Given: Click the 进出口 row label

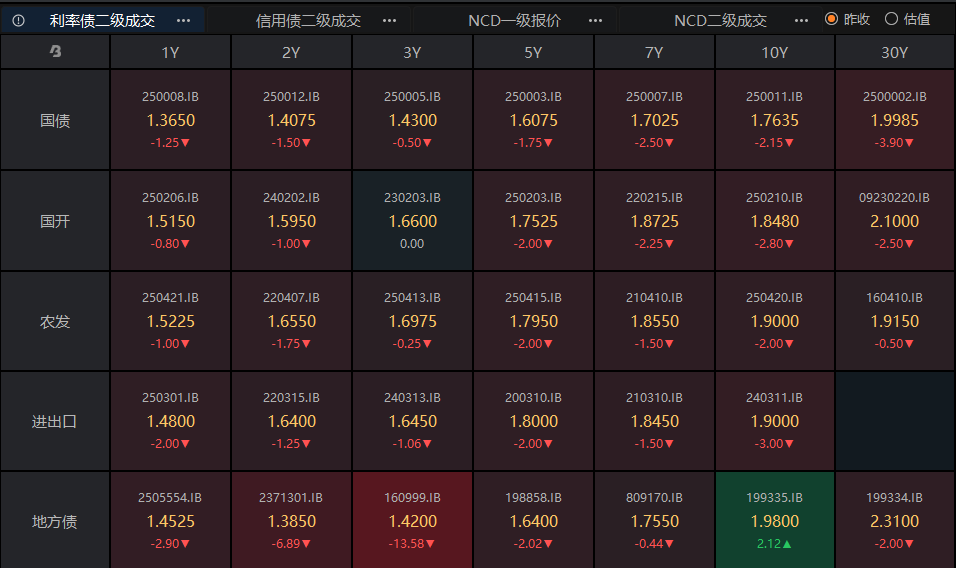Looking at the screenshot, I should coord(55,421).
